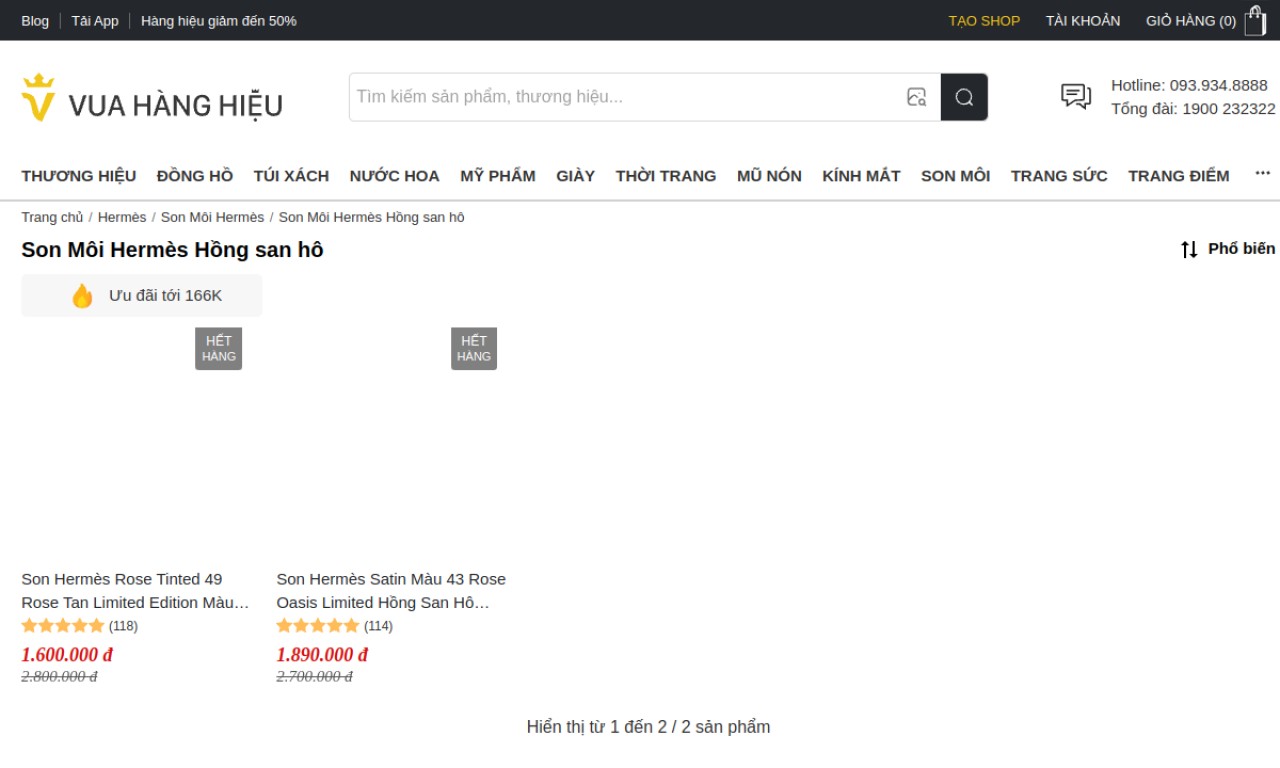Open the THƯƠNG HIỆU menu
This screenshot has width=1280, height=768.
pyautogui.click(x=79, y=176)
